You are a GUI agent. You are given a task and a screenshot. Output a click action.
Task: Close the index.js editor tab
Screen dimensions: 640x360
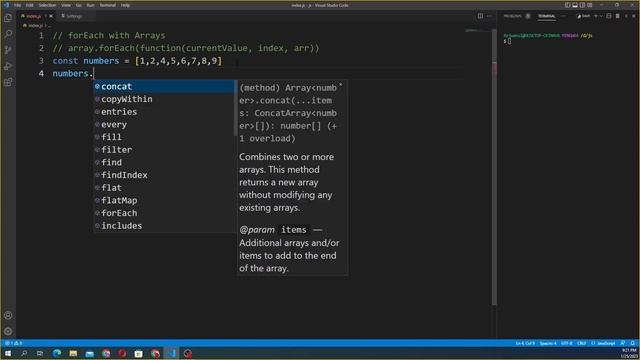coord(51,16)
